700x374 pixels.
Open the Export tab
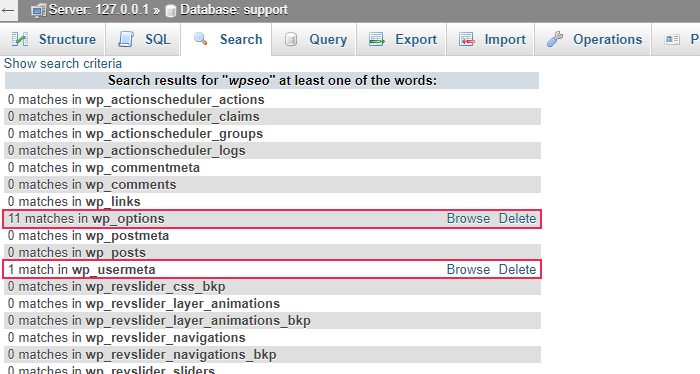[402, 39]
